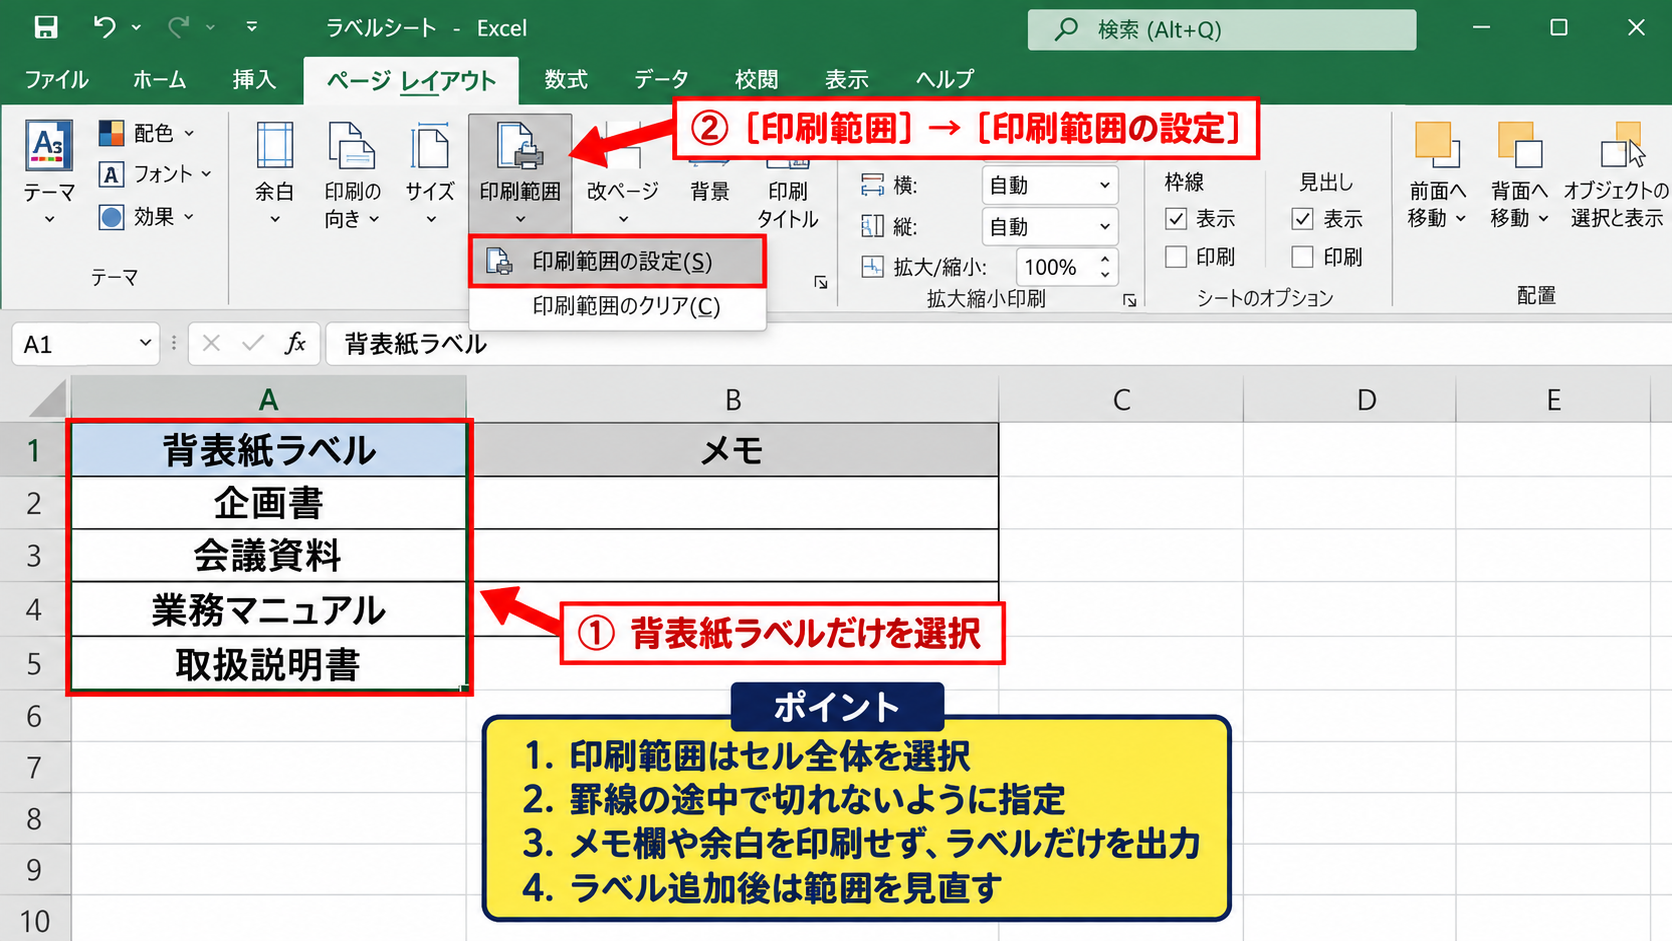Open the ファイル tab
1672x941 pixels.
56,79
